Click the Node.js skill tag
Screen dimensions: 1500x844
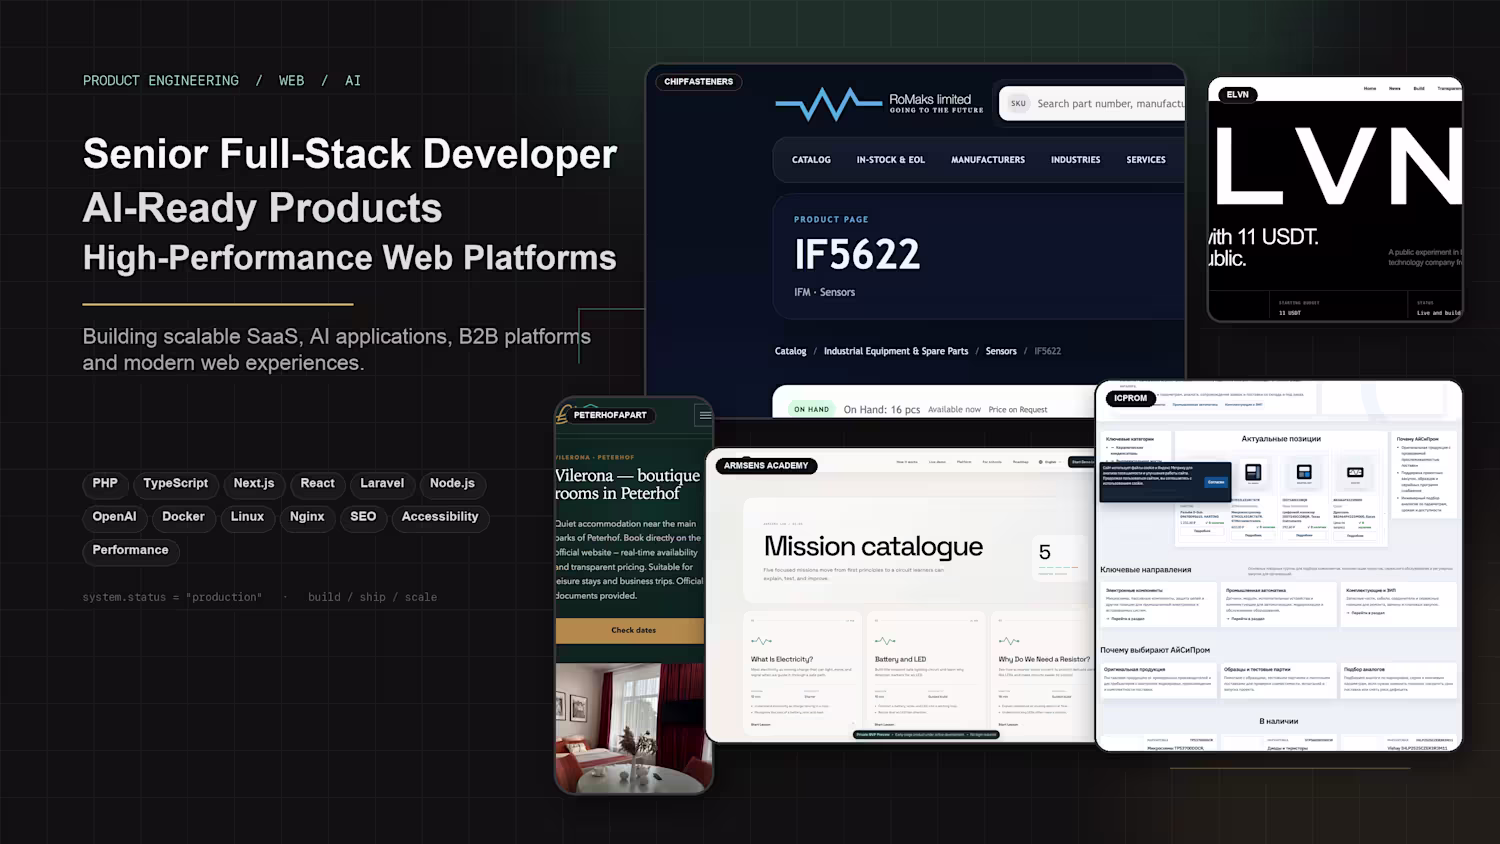coord(452,484)
